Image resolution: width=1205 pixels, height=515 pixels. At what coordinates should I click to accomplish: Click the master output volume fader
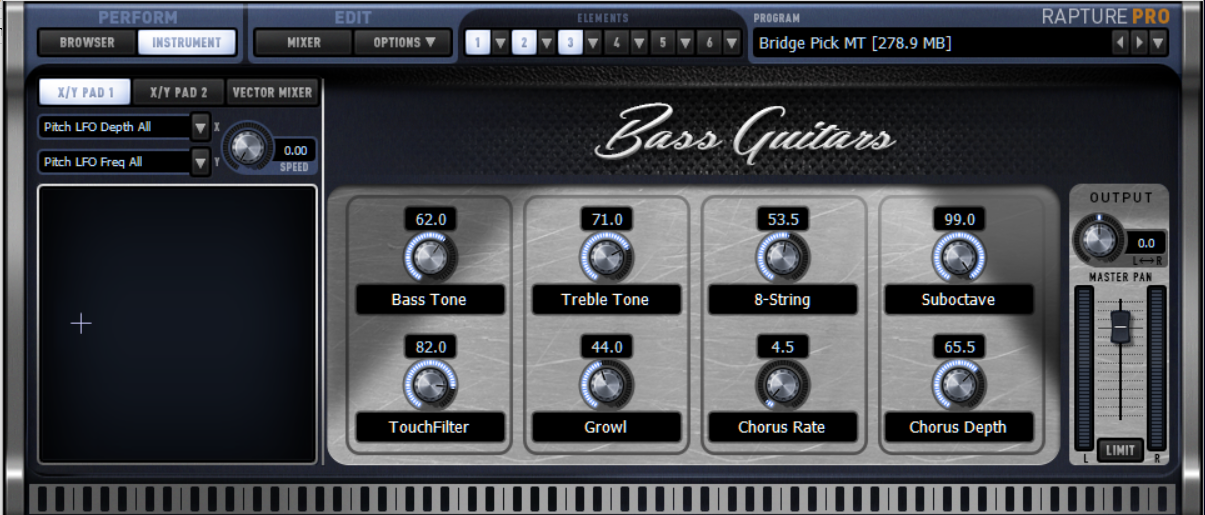tap(1120, 326)
